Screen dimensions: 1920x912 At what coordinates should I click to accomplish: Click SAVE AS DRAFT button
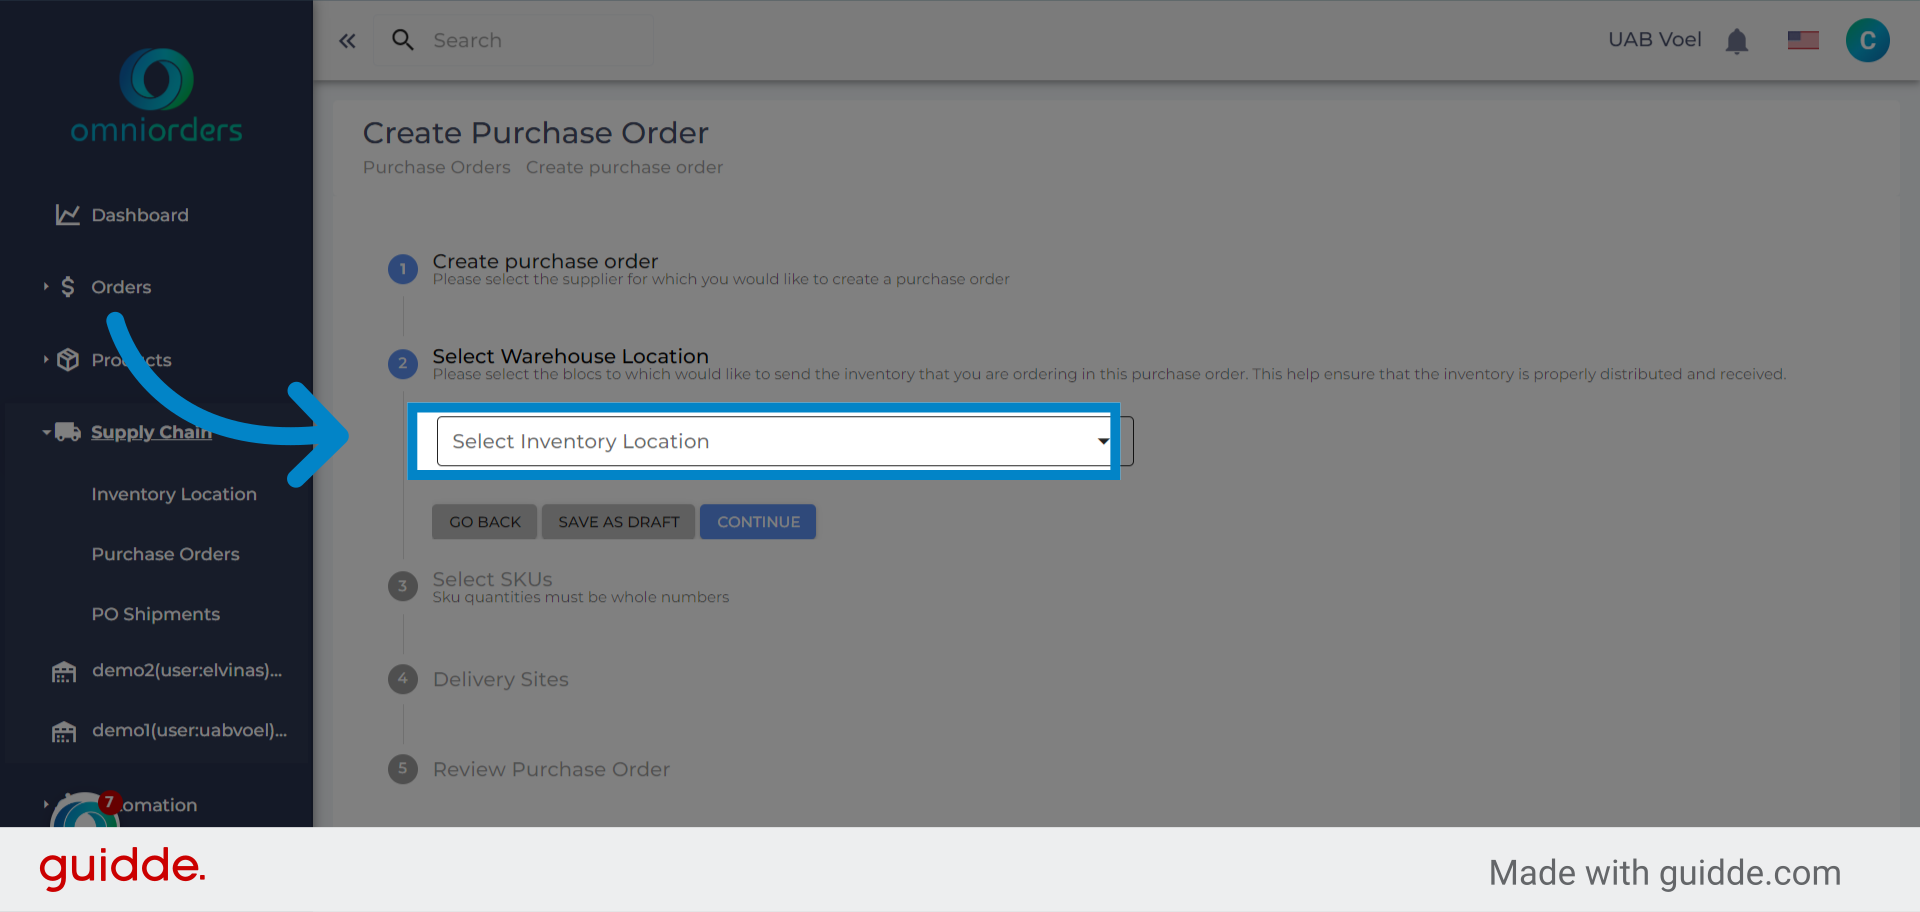coord(619,522)
